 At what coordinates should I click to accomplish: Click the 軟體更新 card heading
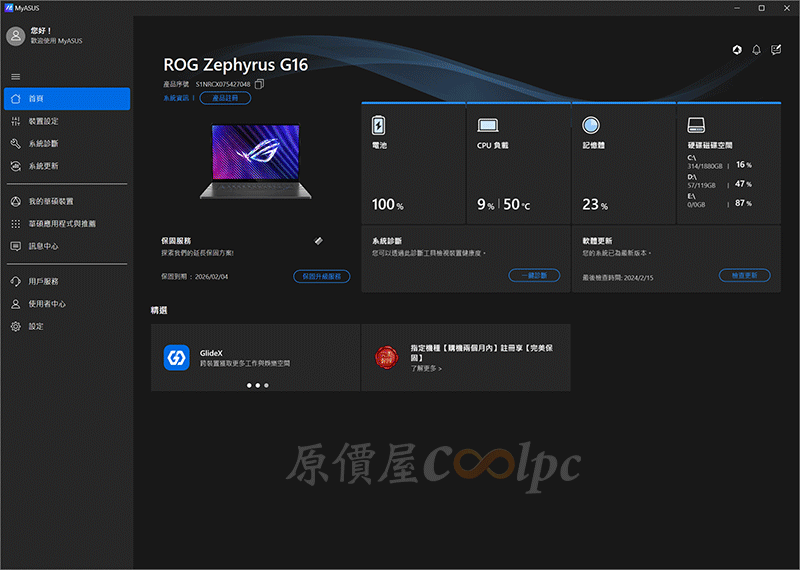point(597,240)
